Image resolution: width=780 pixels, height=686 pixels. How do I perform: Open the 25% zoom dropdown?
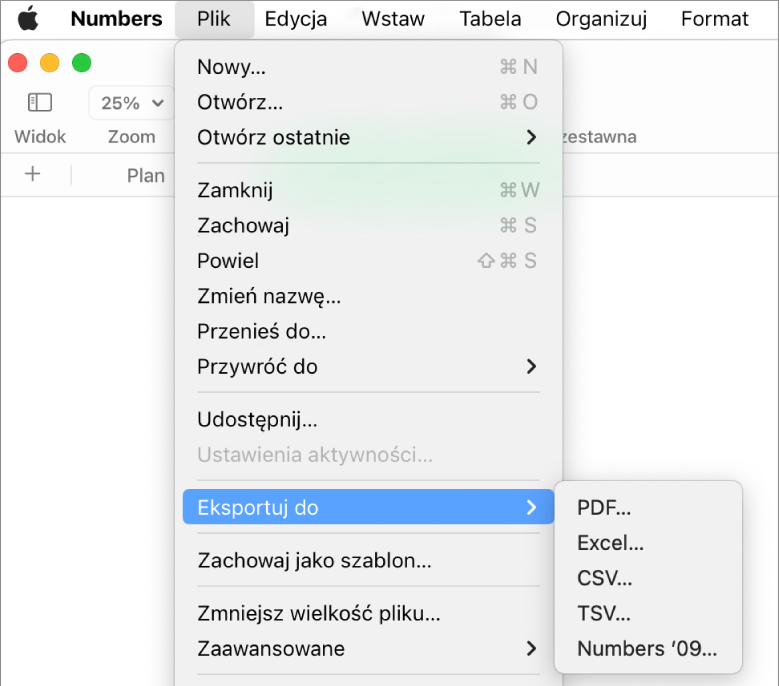[132, 103]
